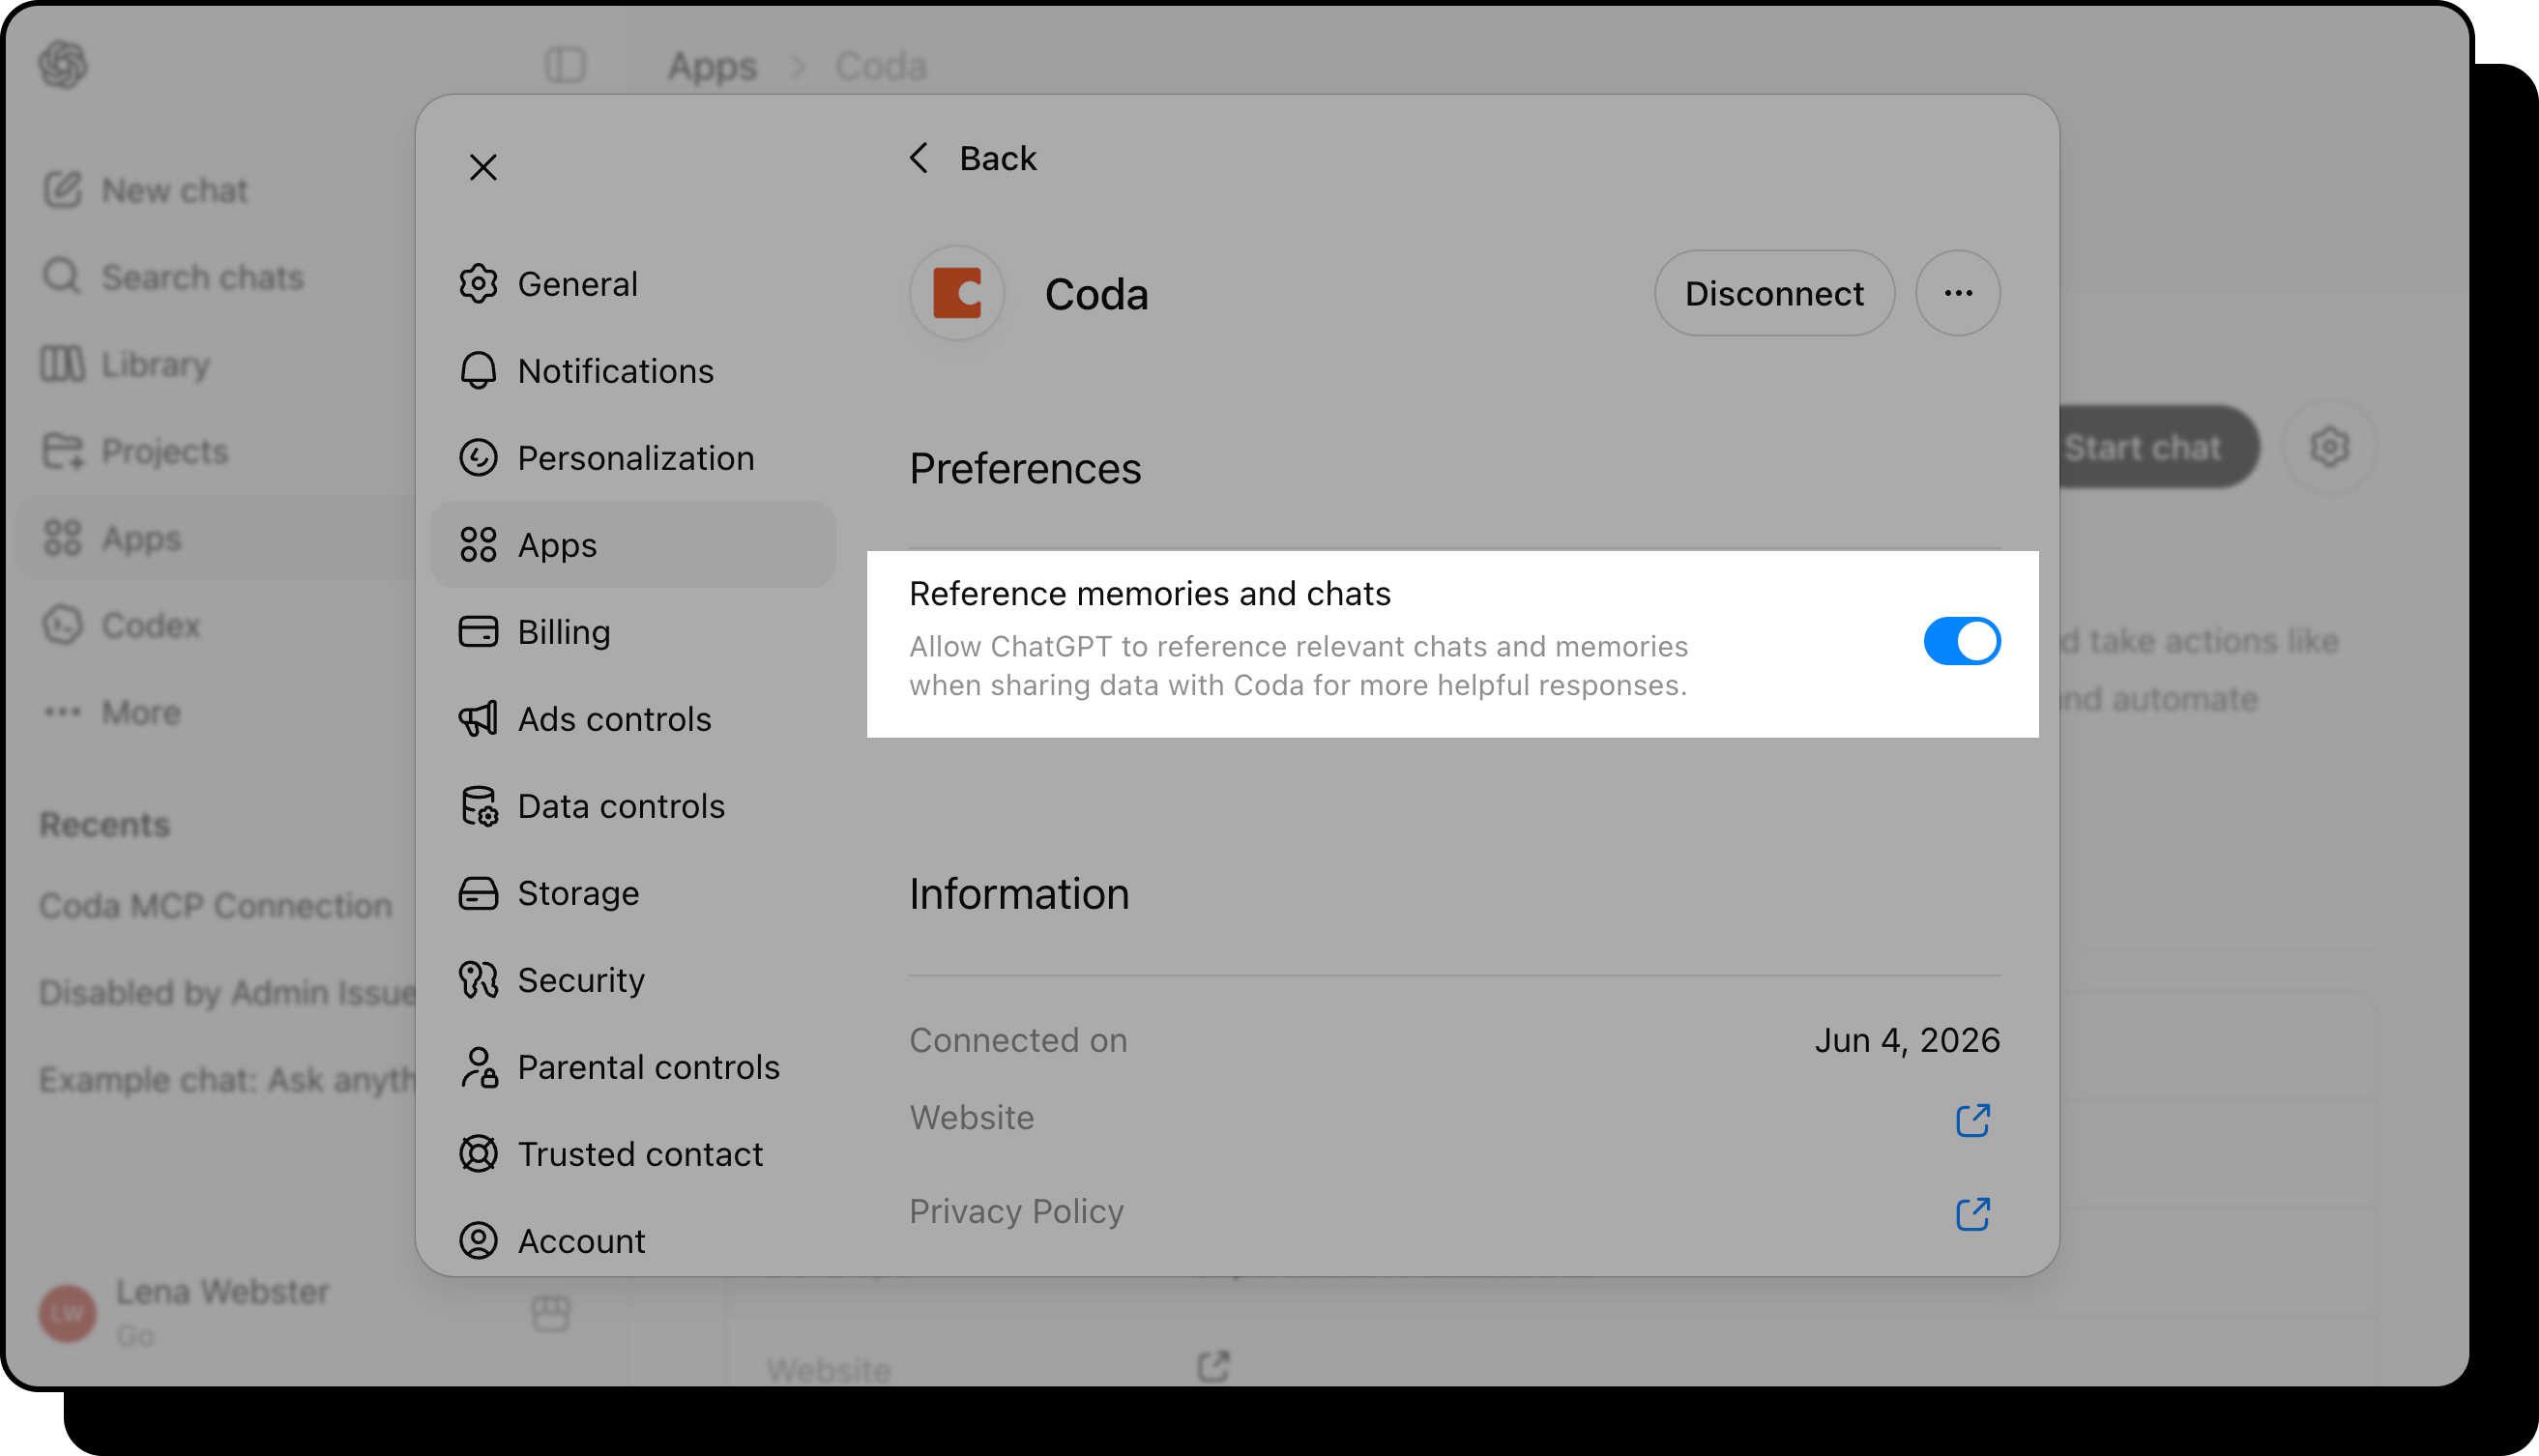
Task: Click the Back label text
Action: (x=997, y=158)
